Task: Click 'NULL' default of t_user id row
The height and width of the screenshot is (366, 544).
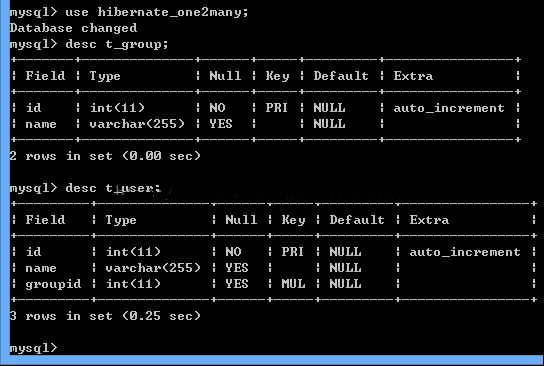Action: 345,252
